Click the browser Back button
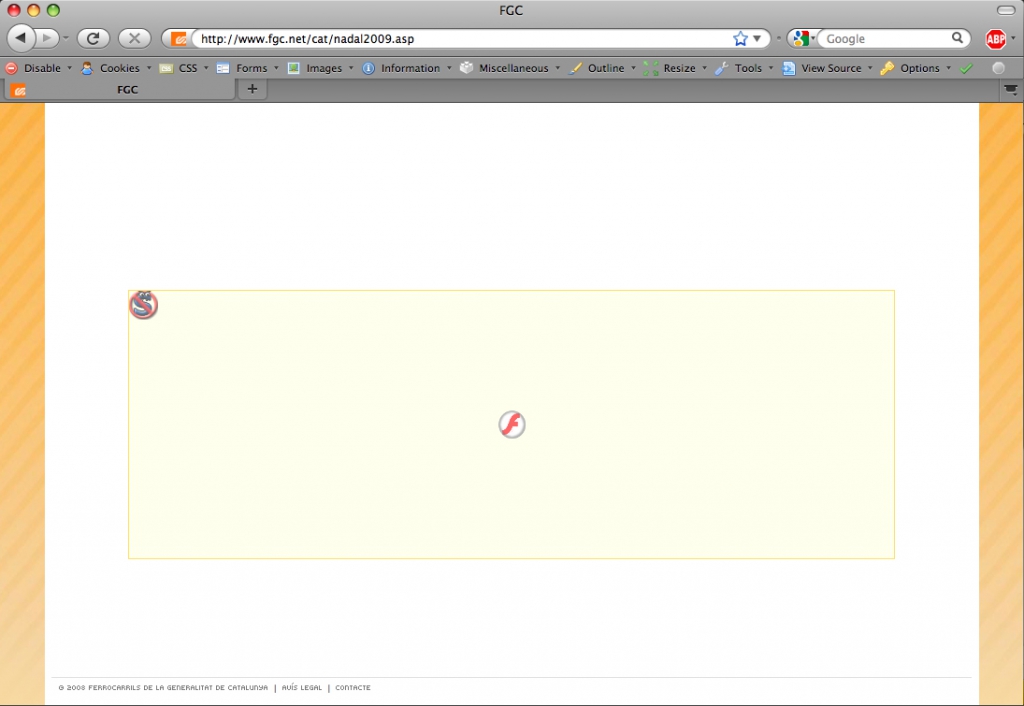1024x706 pixels. point(22,38)
